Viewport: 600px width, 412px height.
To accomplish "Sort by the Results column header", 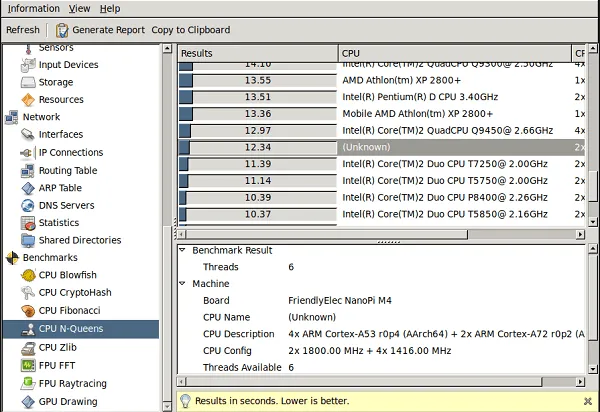I will pos(258,54).
